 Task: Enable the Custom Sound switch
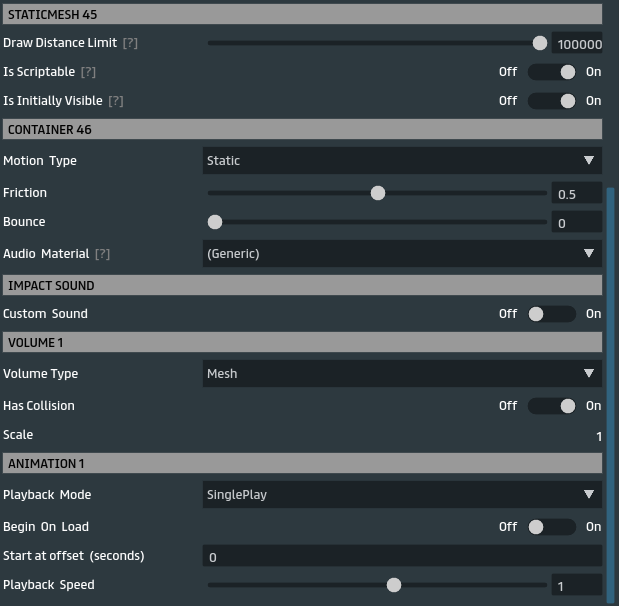[x=552, y=314]
